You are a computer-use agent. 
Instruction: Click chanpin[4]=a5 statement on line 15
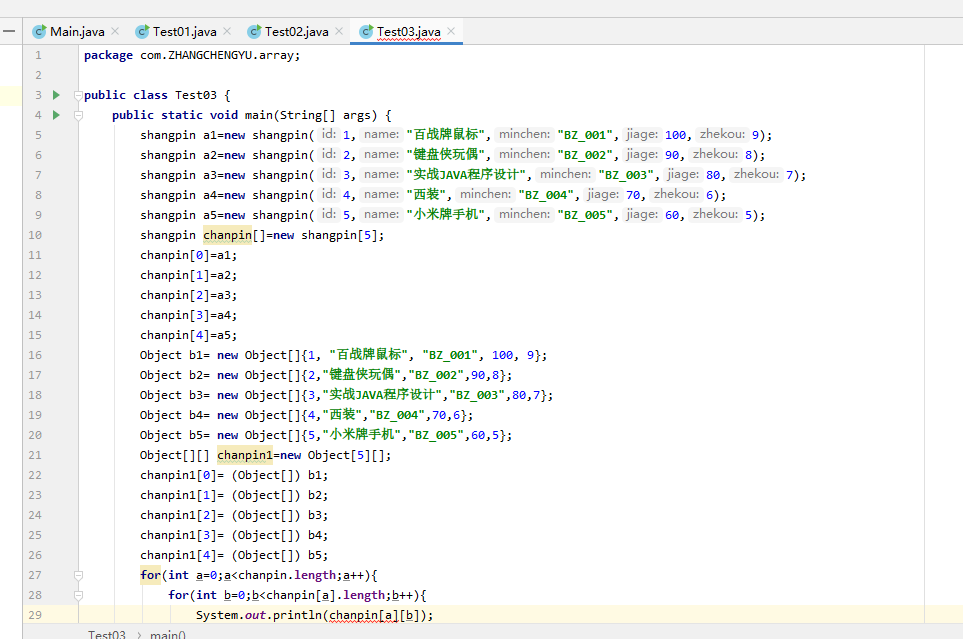tap(188, 335)
